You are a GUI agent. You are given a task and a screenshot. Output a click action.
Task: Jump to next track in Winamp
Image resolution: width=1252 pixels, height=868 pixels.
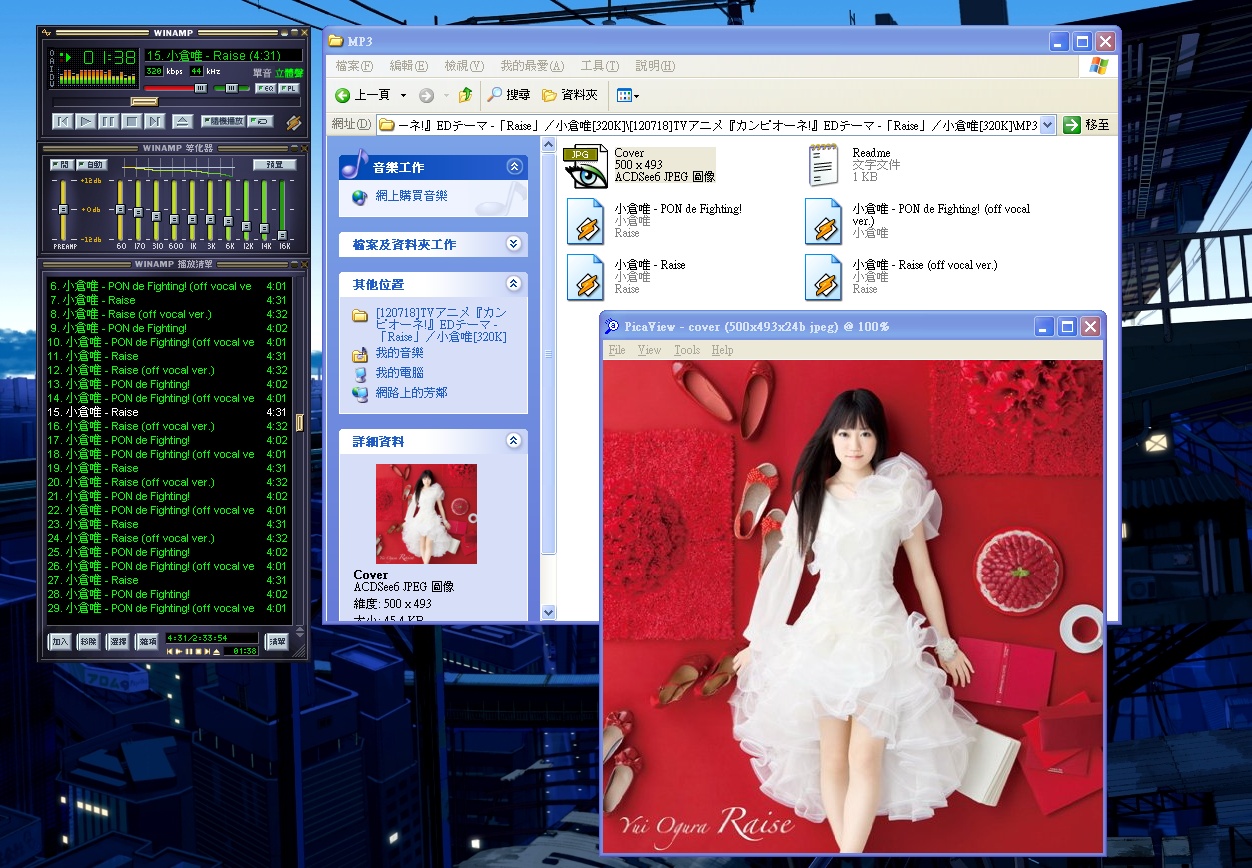tap(154, 121)
